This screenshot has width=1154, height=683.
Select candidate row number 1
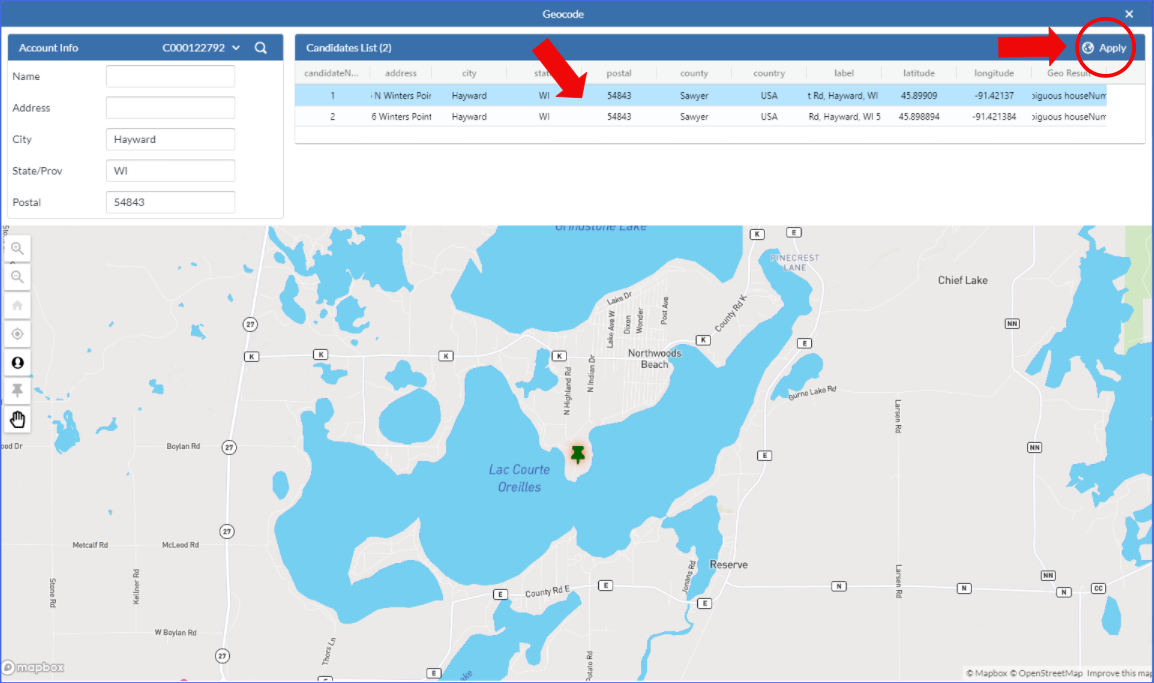[x=701, y=96]
